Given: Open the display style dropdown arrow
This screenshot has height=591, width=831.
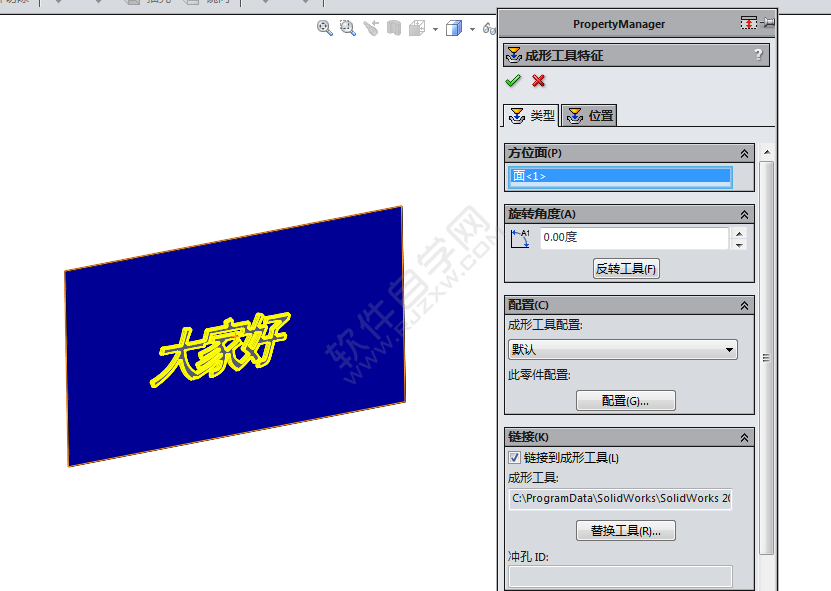Looking at the screenshot, I should (x=473, y=28).
